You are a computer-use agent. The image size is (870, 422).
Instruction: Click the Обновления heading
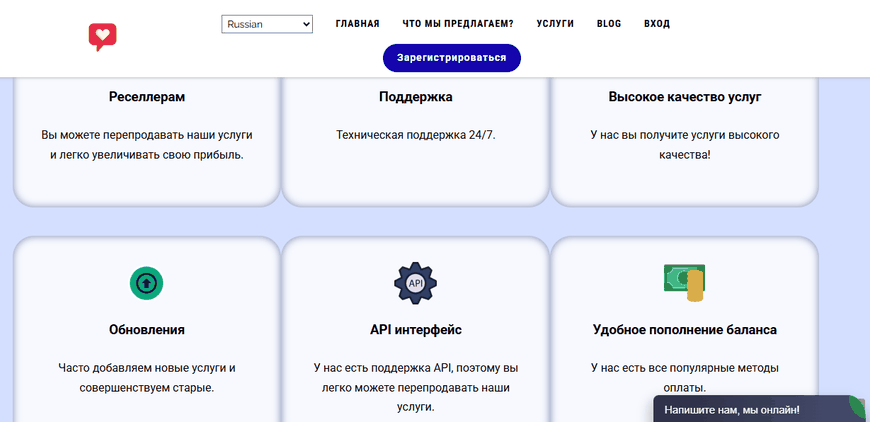(147, 330)
